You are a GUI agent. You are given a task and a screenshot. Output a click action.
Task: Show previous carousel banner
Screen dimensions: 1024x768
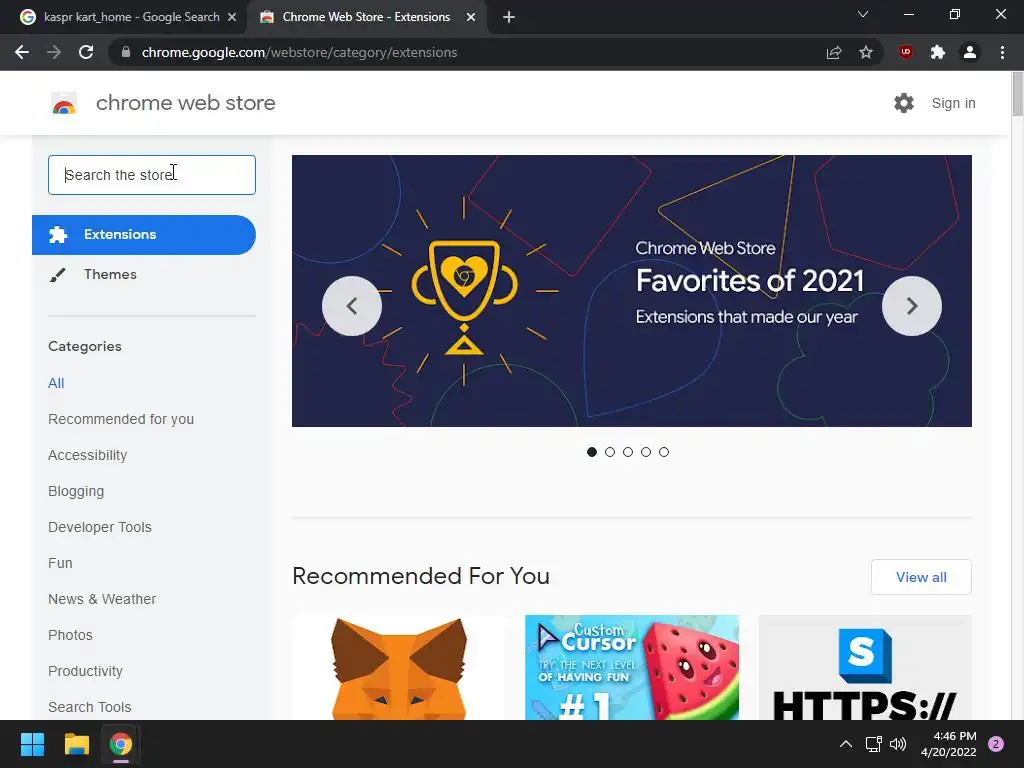click(352, 306)
